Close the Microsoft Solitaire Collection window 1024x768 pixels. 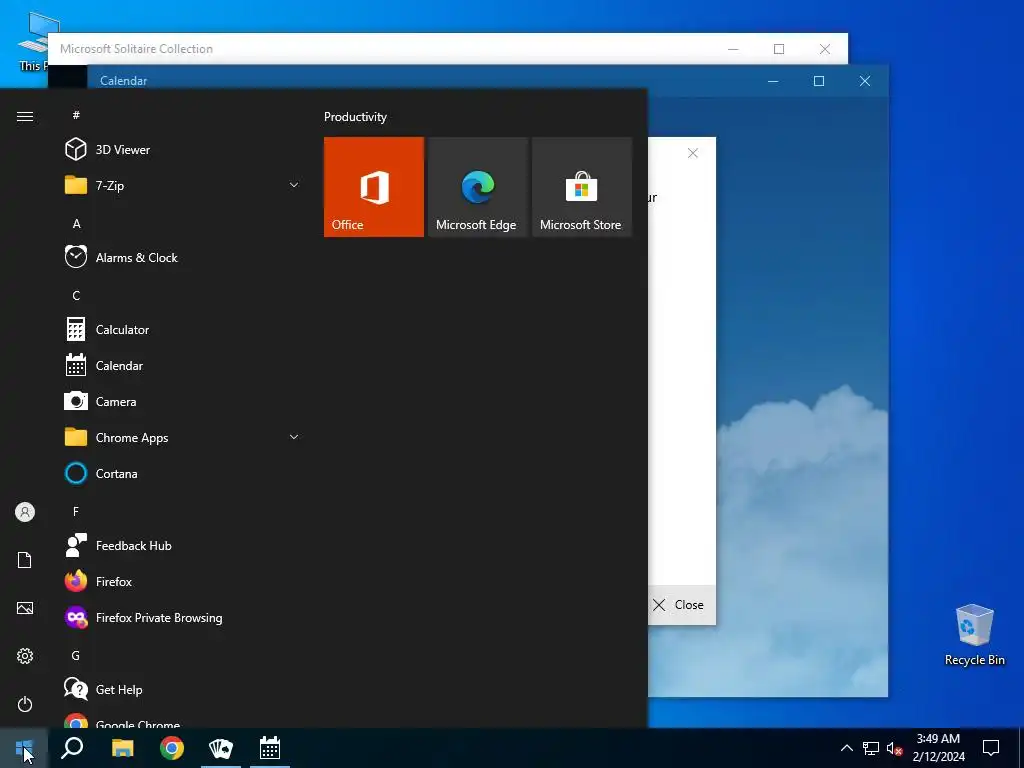coord(825,49)
